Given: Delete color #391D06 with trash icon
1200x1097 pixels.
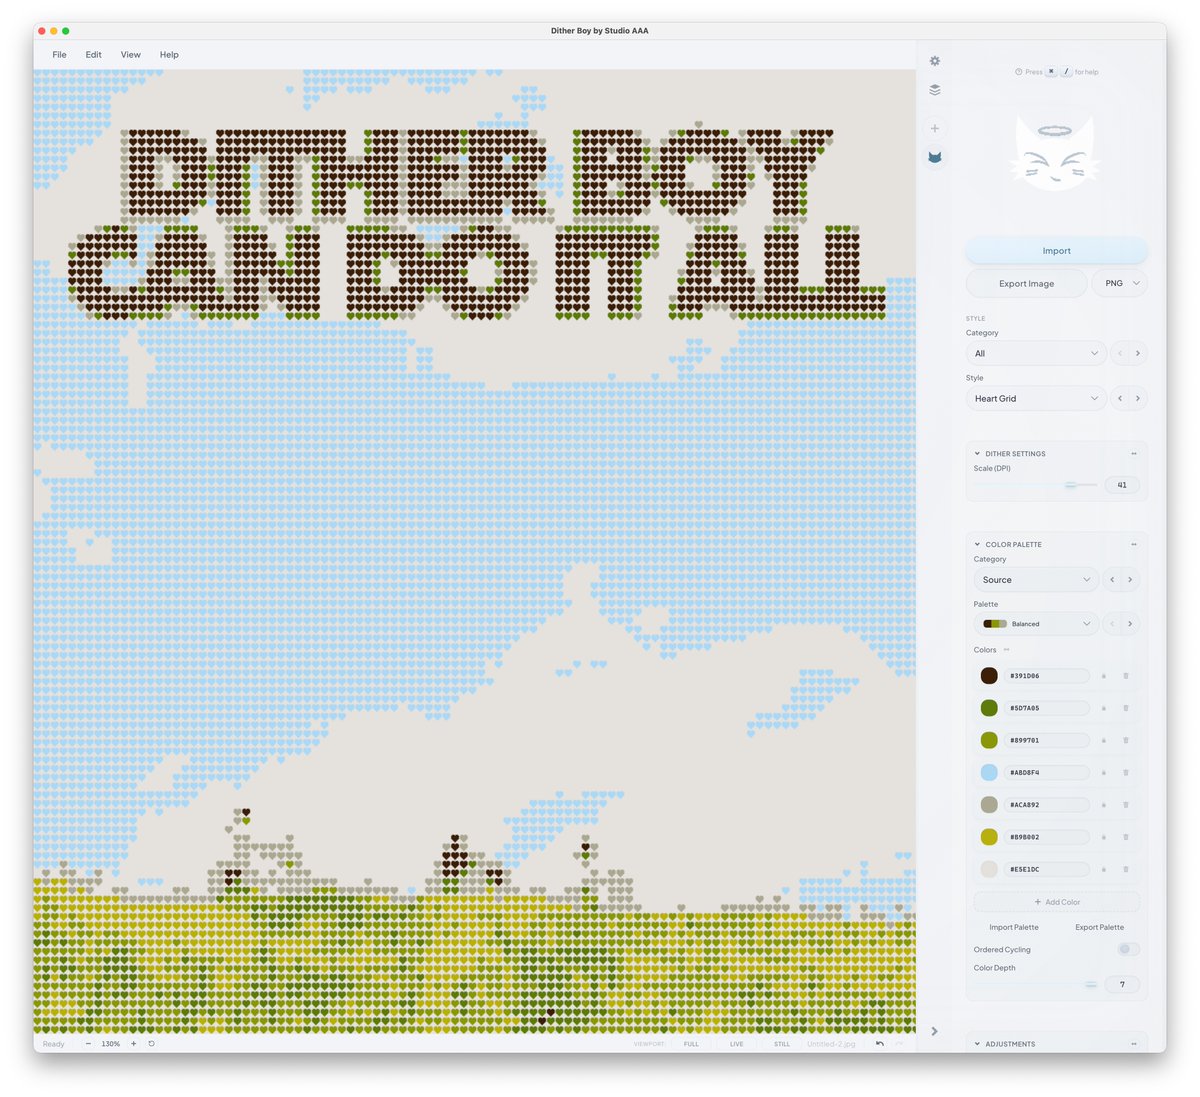Looking at the screenshot, I should click(1126, 676).
